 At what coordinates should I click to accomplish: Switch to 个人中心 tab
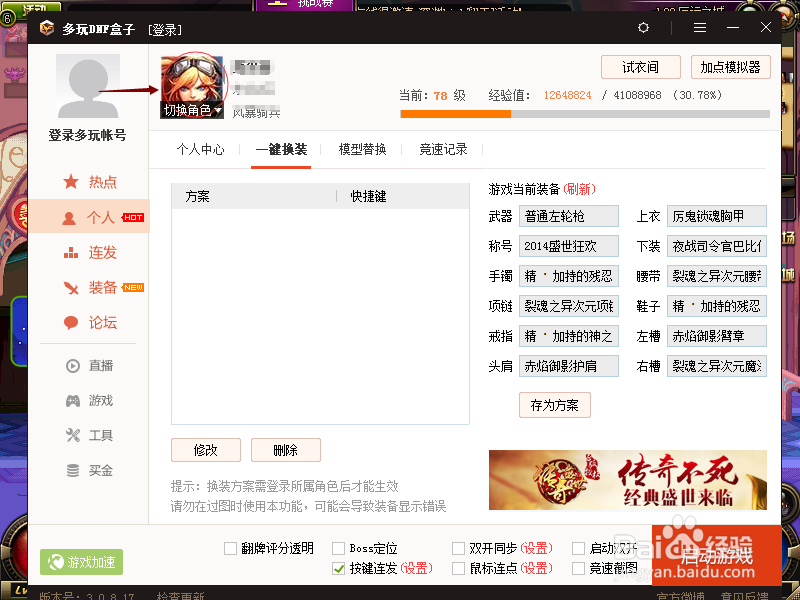tap(200, 149)
